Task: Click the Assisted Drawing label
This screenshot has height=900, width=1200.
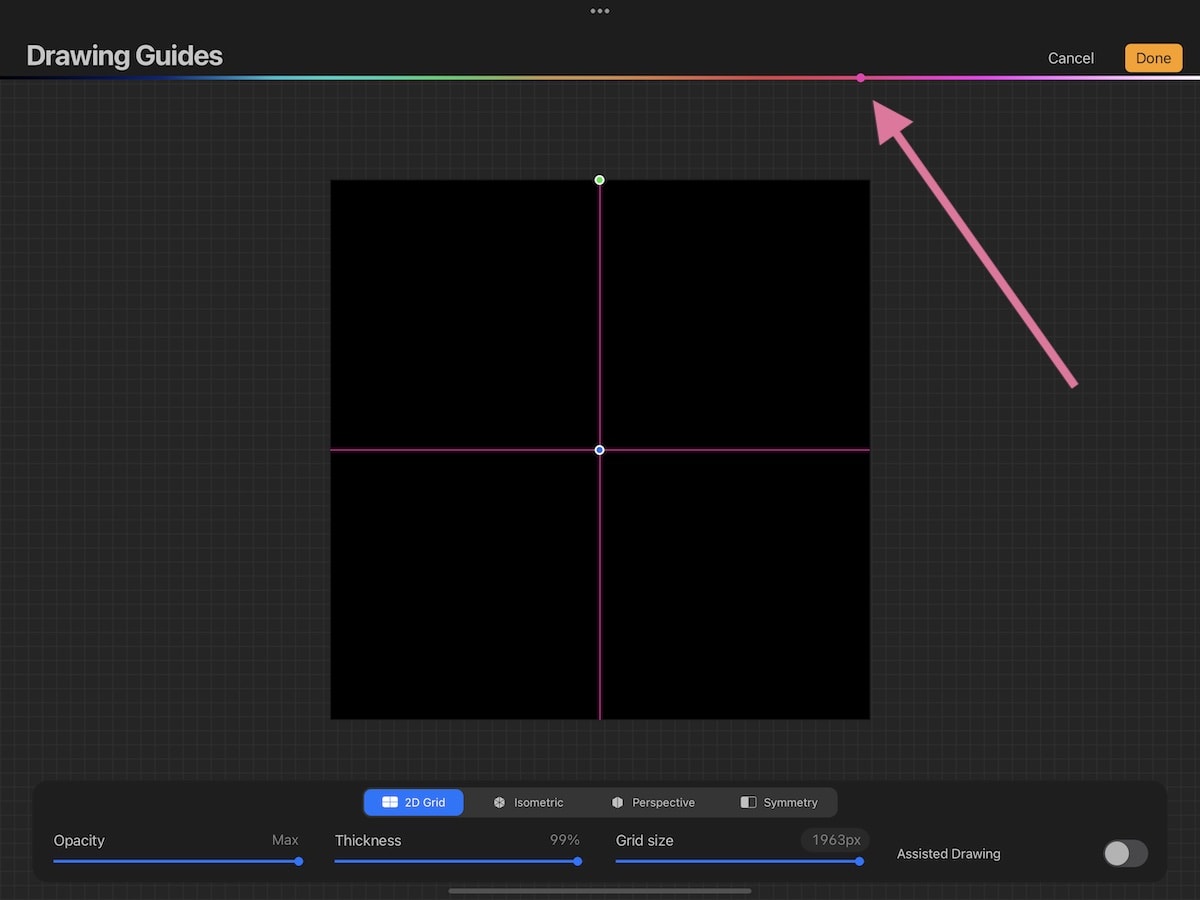Action: (x=948, y=854)
